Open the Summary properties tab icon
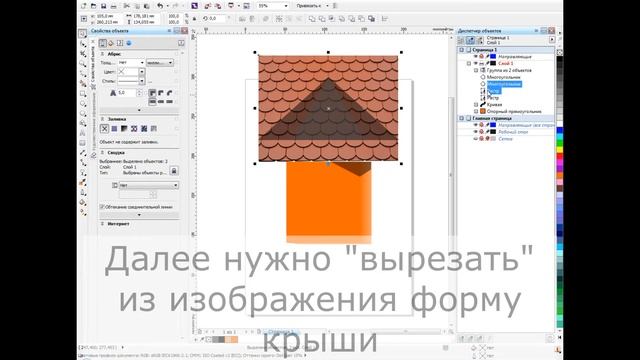Screen dimensions: 640x360 [120, 43]
